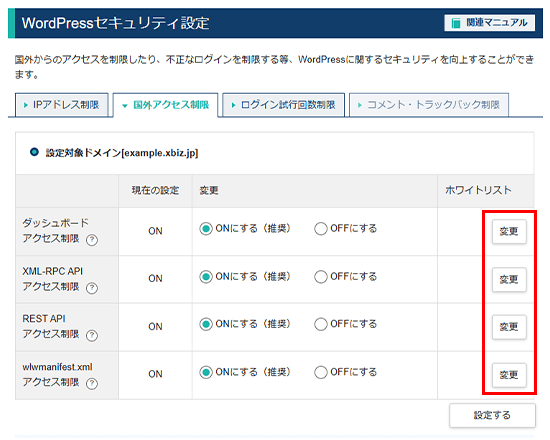Screen dimensions: 550x440
Task: Click the ホワイトリスト column header
Action: pos(478,190)
